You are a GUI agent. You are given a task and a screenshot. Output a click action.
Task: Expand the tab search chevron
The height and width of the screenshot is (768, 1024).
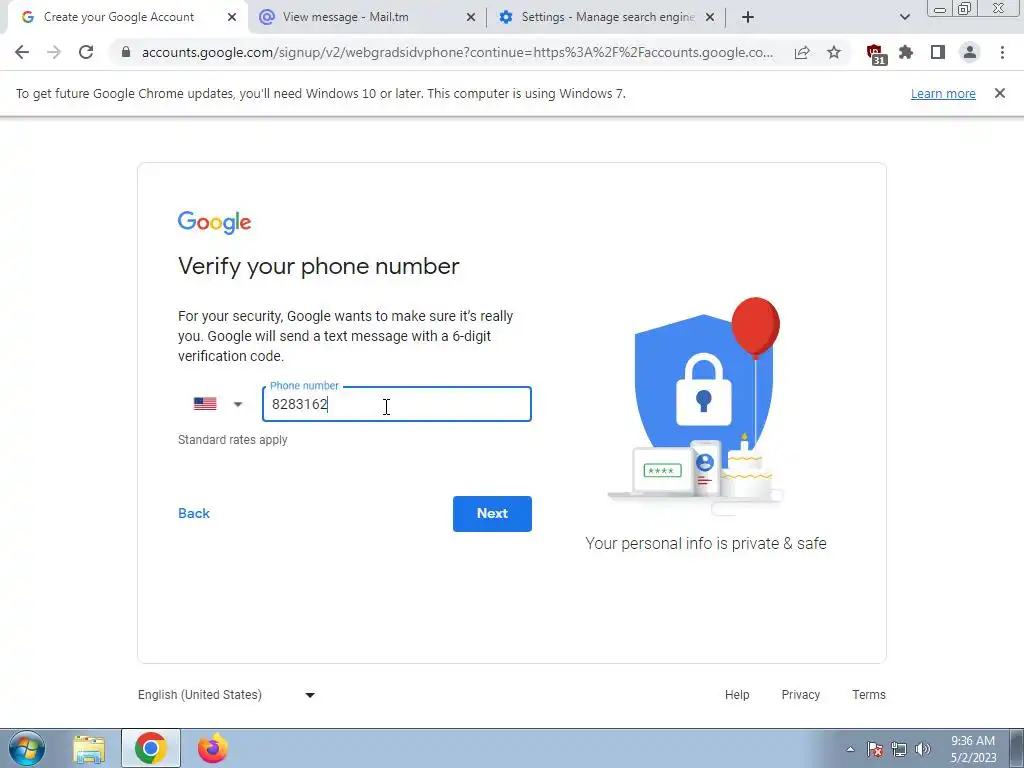tap(904, 17)
